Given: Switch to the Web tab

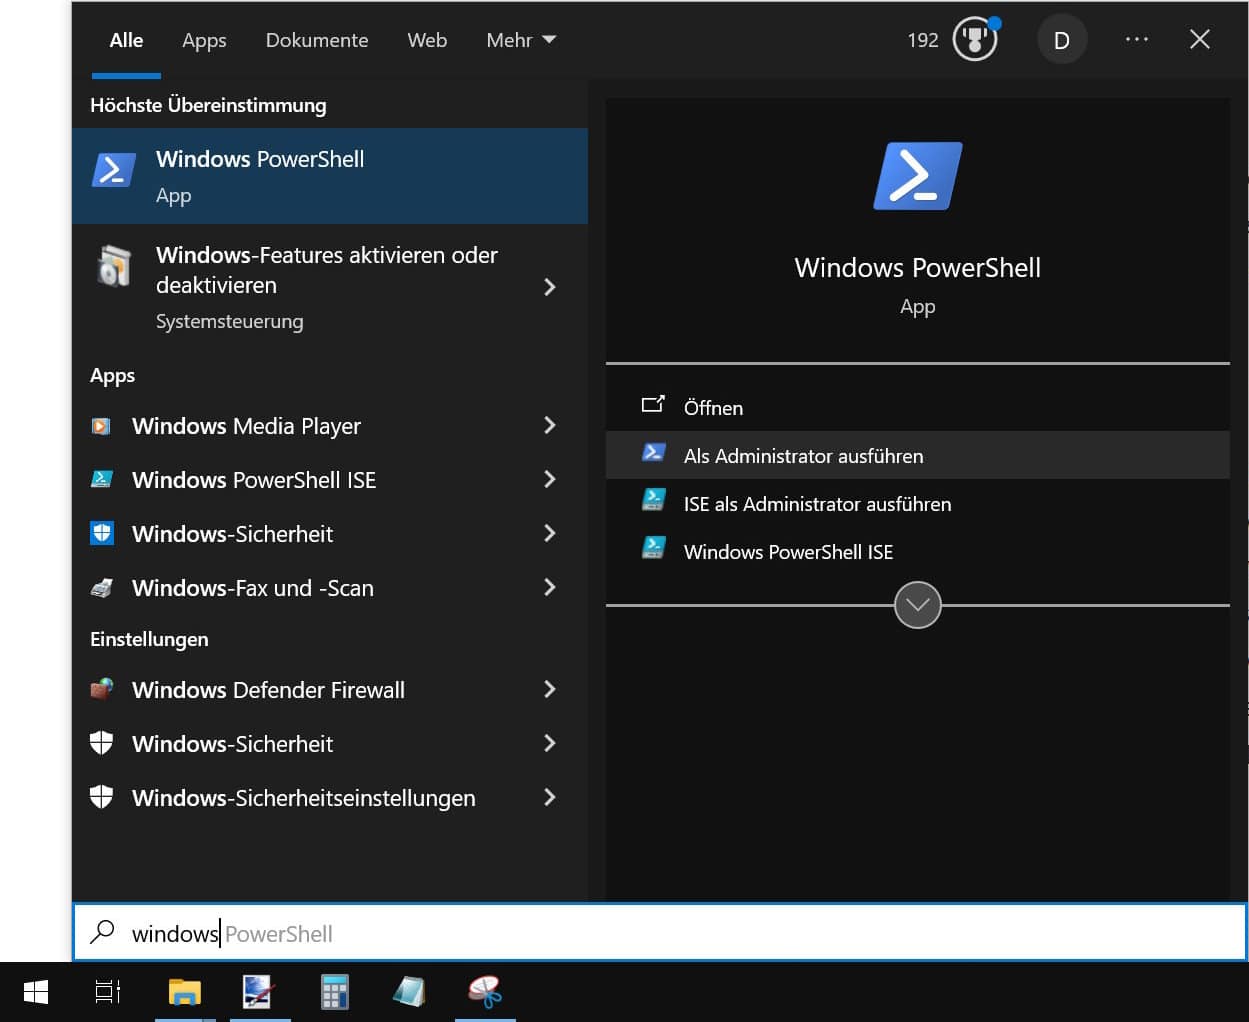Looking at the screenshot, I should (x=427, y=40).
